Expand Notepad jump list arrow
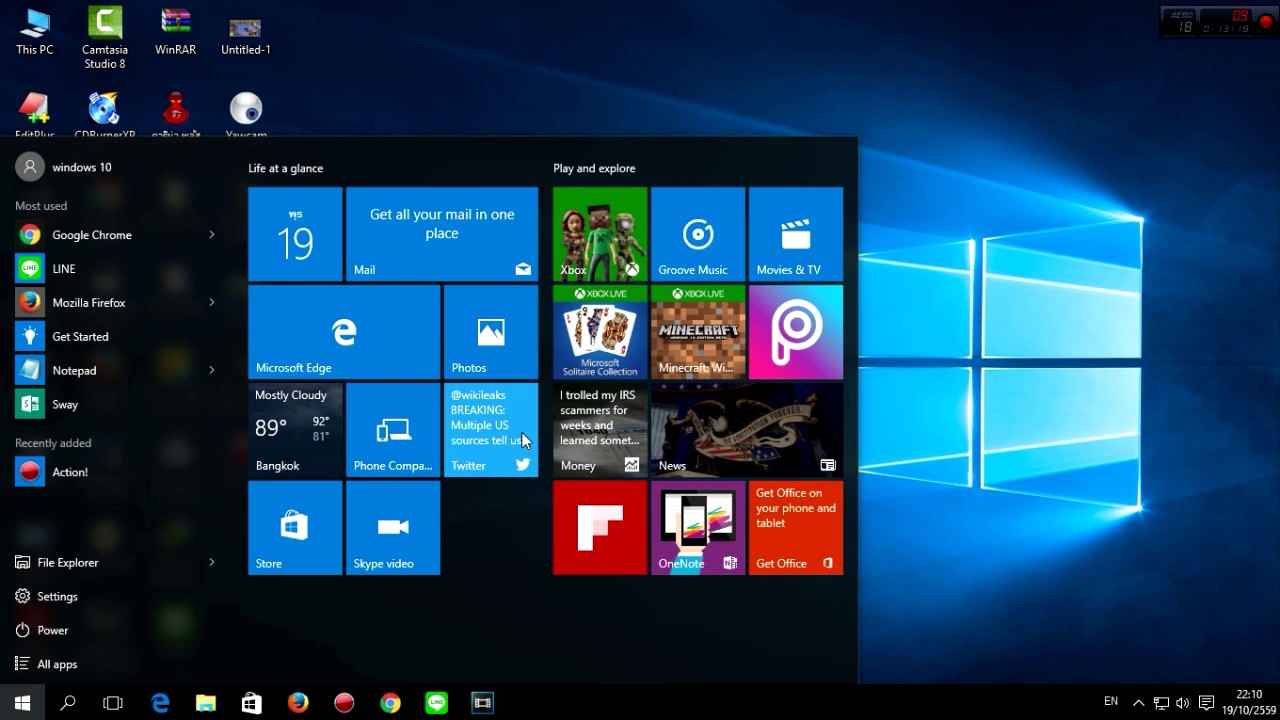 point(212,371)
